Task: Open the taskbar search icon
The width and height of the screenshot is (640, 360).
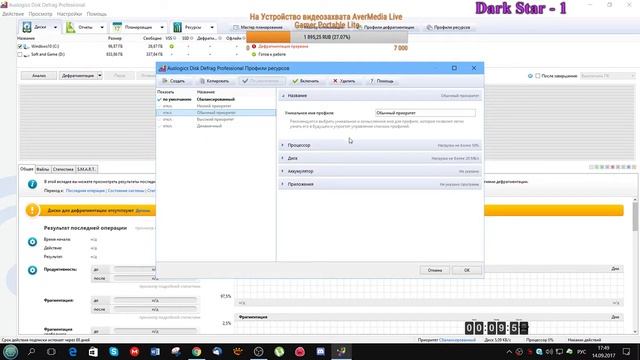Action: pyautogui.click(x=31, y=351)
